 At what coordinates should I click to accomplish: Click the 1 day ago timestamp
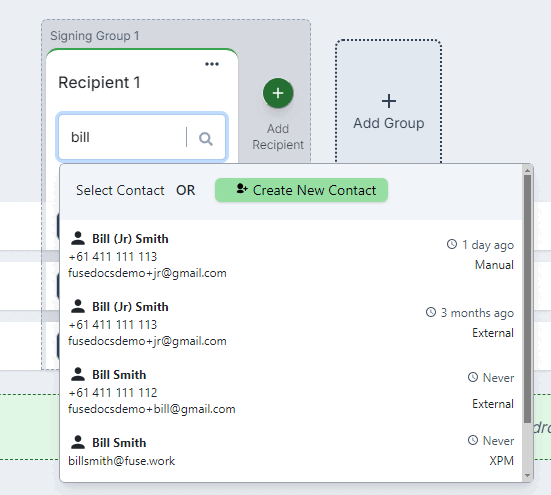click(x=488, y=245)
